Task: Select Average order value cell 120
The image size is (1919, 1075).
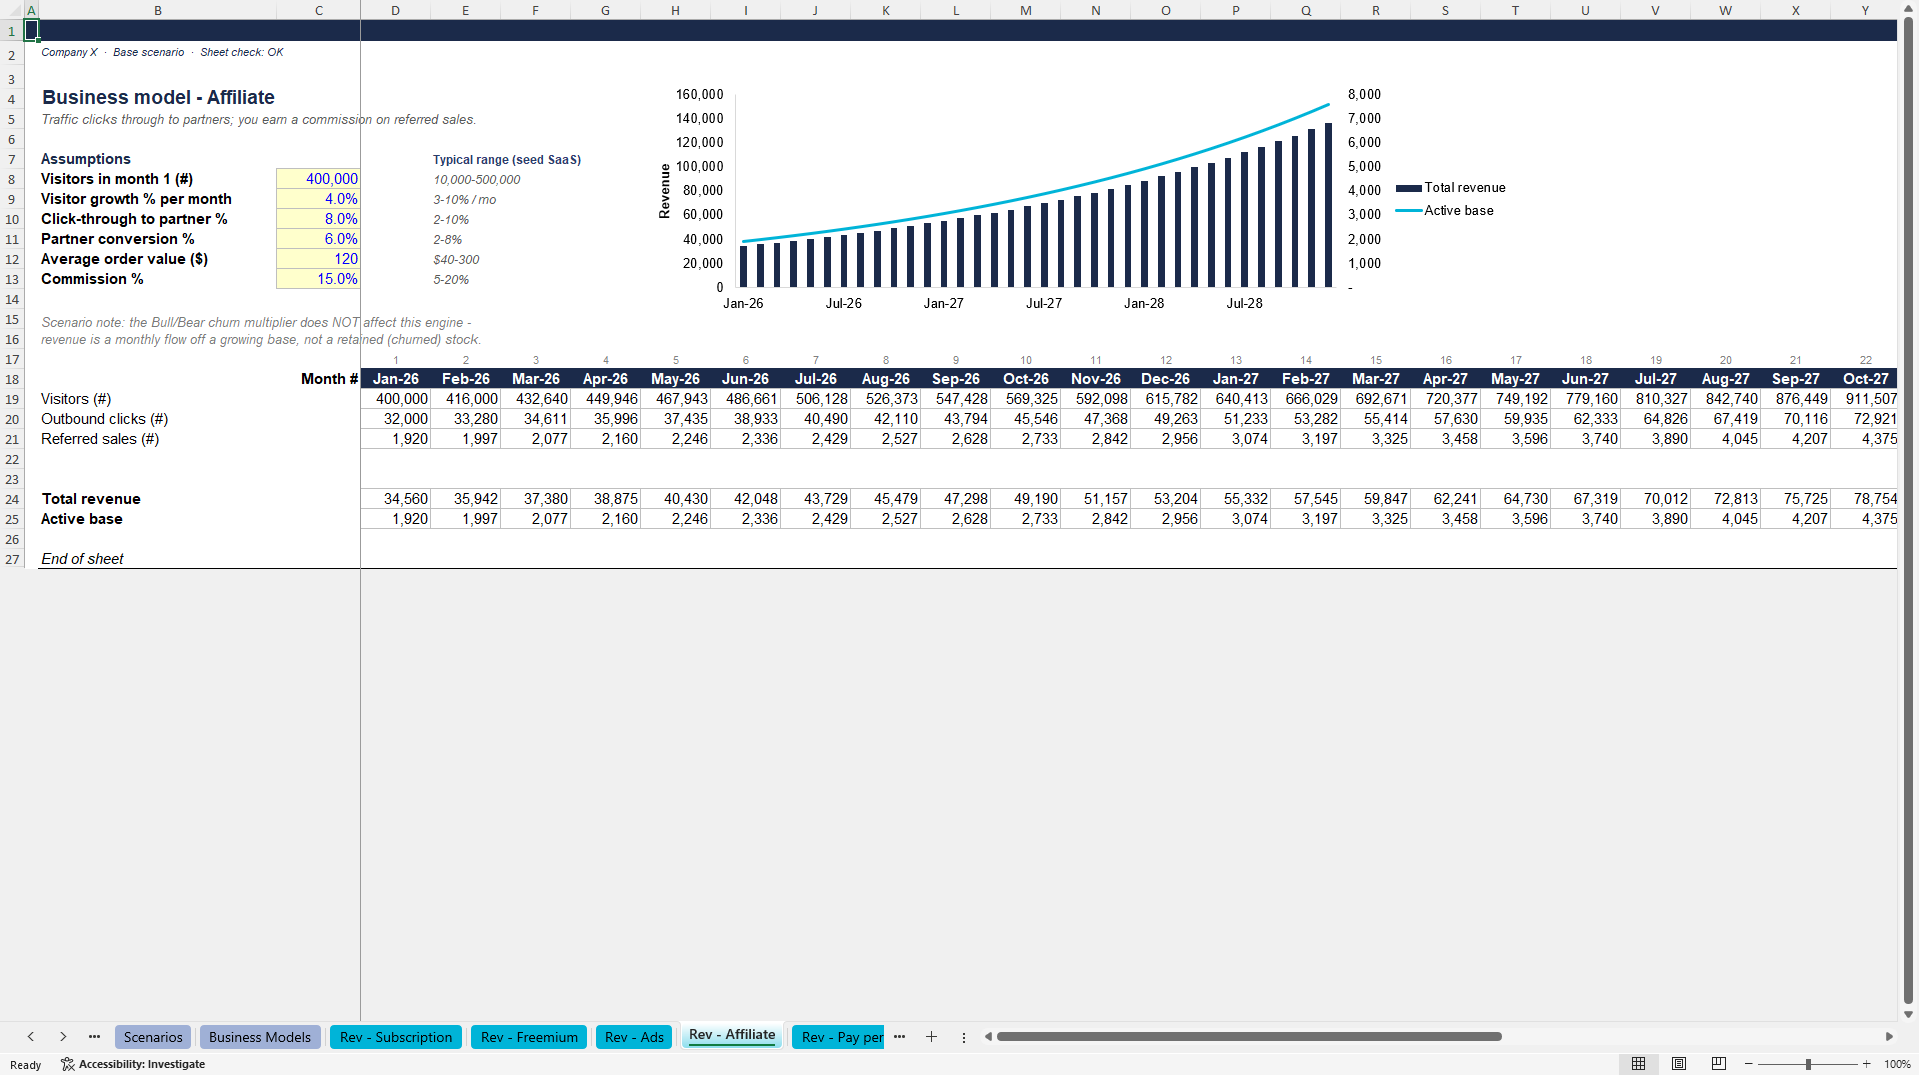Action: click(x=318, y=259)
